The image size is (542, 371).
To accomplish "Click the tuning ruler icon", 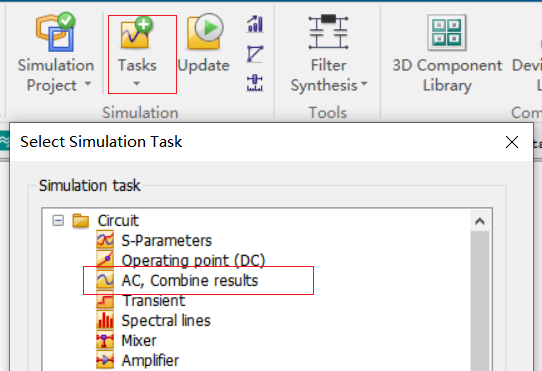I will [255, 83].
